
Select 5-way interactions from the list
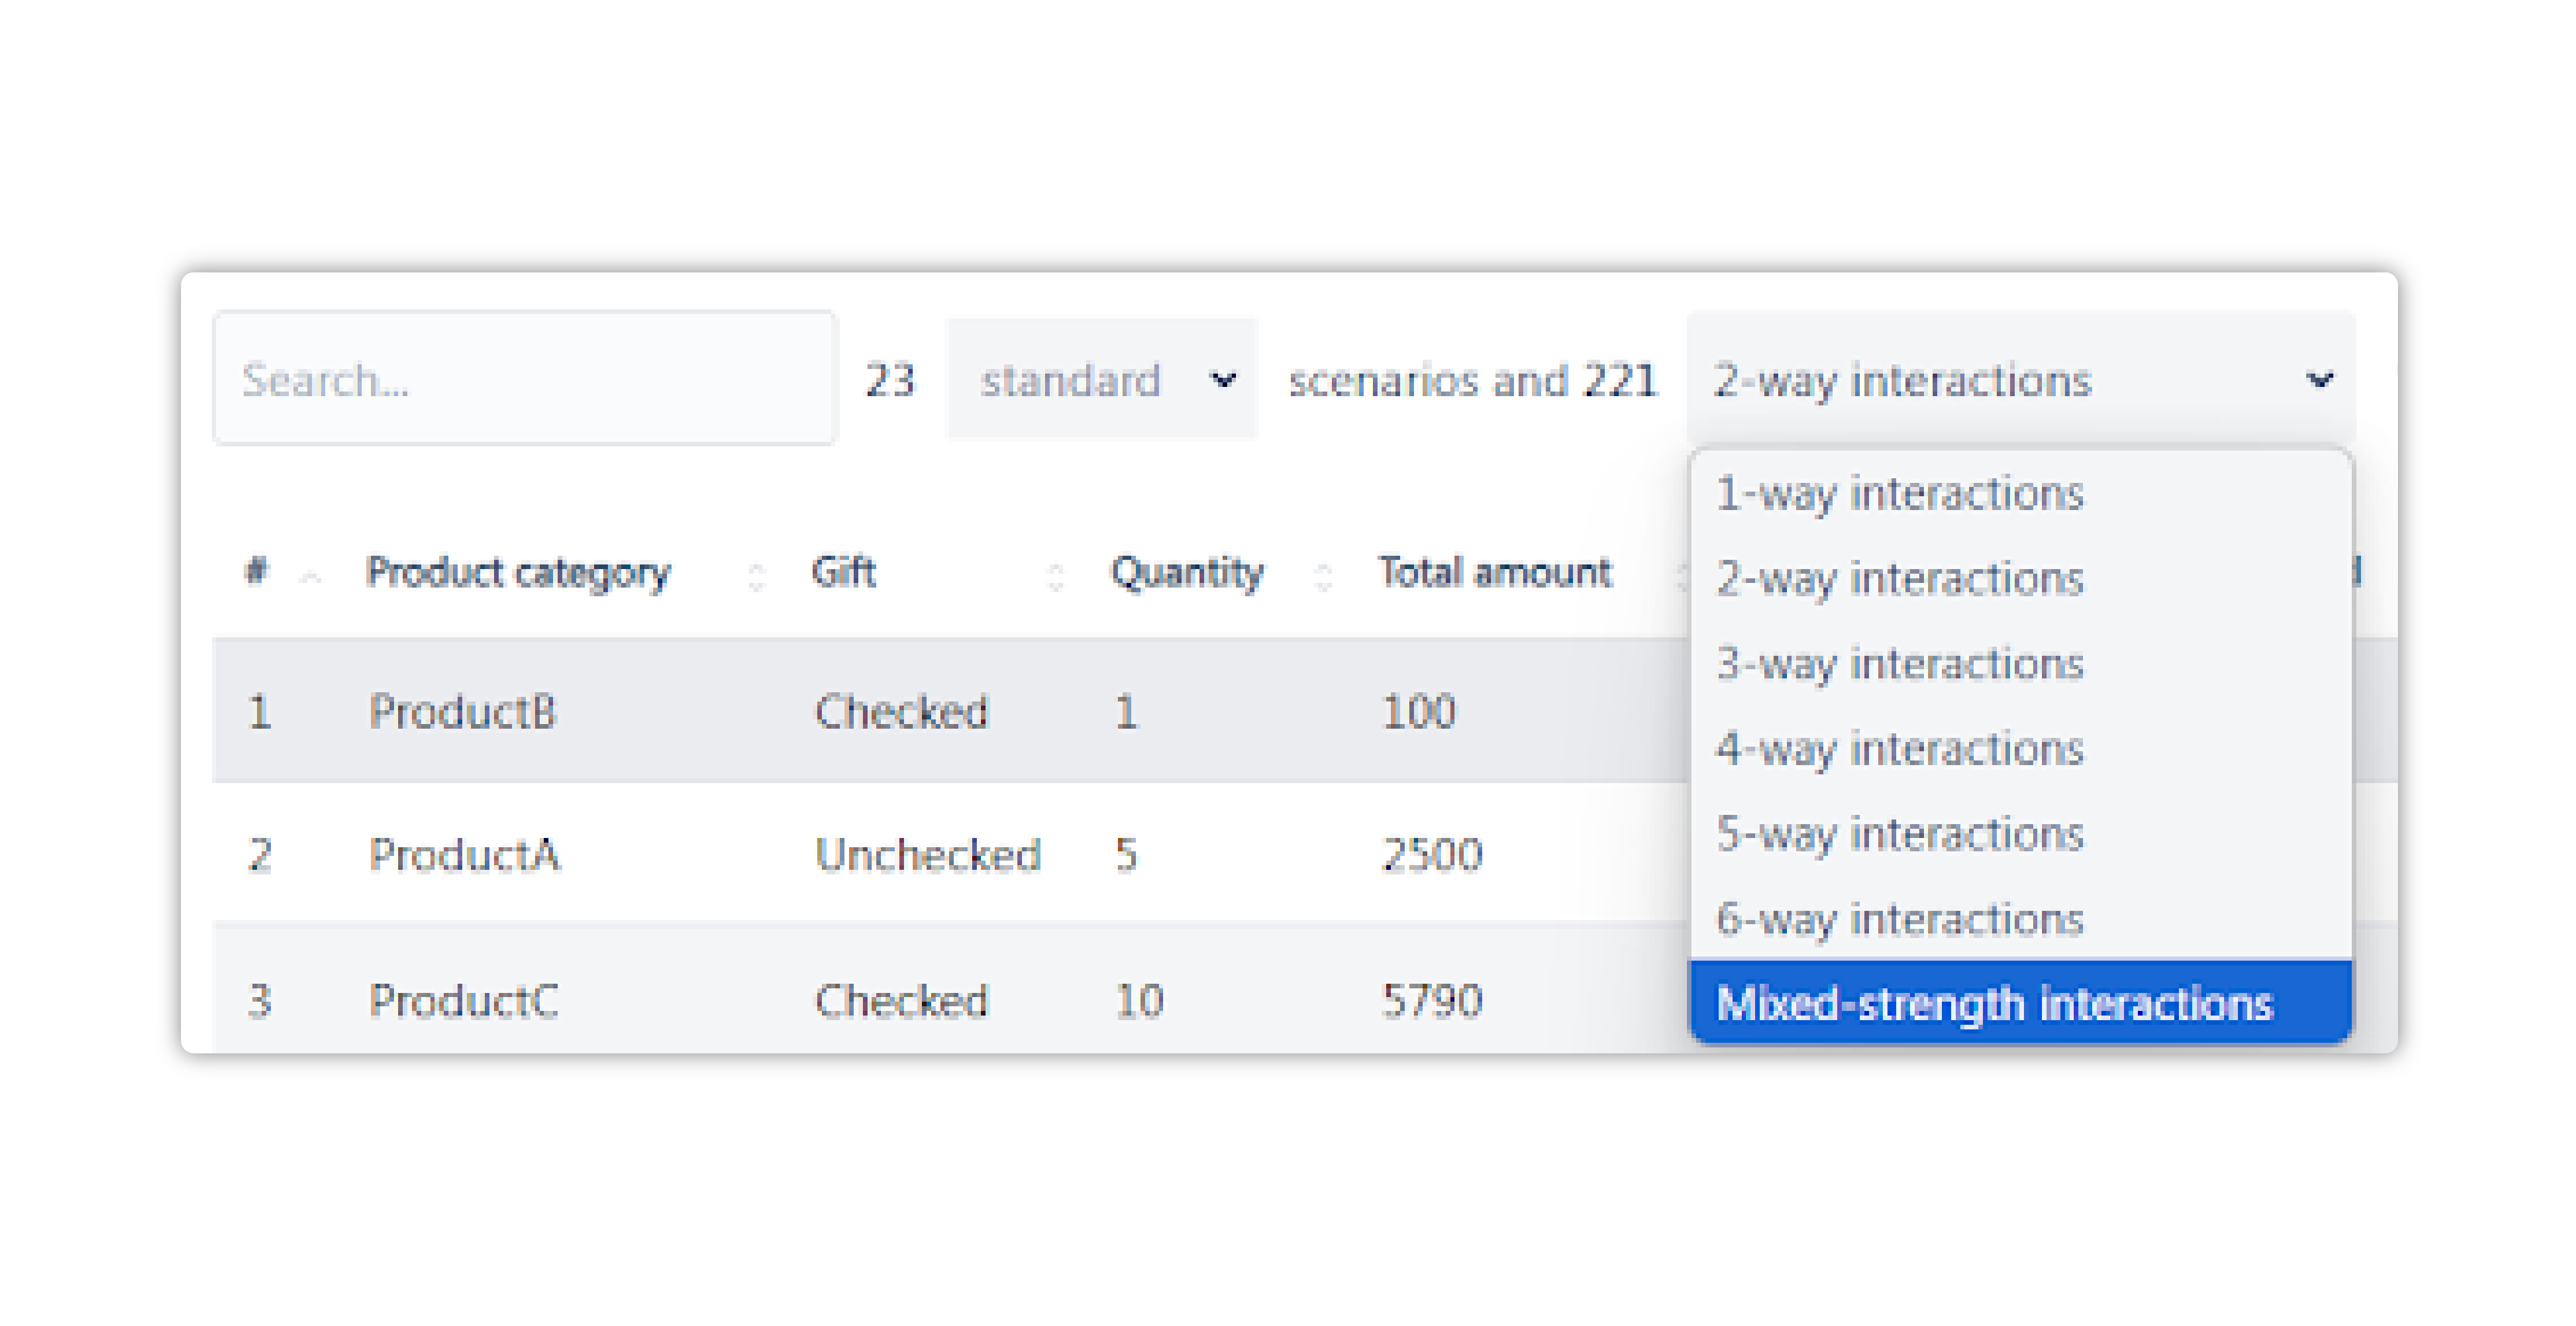pyautogui.click(x=1900, y=834)
